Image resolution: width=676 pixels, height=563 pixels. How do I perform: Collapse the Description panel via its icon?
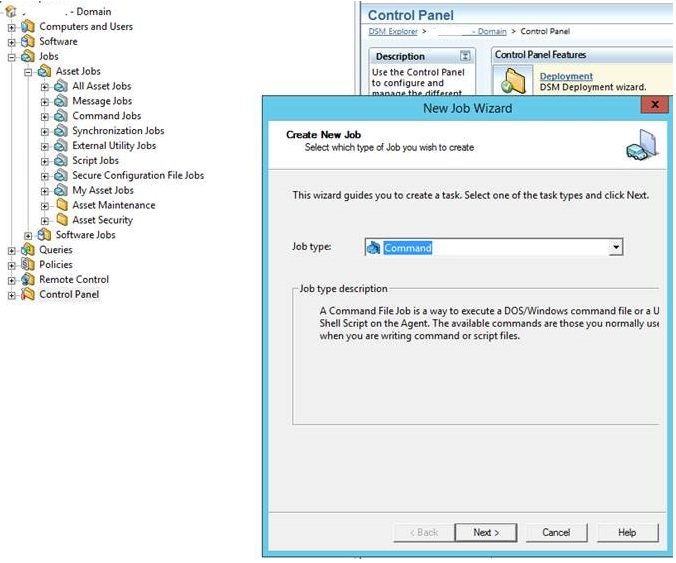(x=465, y=56)
